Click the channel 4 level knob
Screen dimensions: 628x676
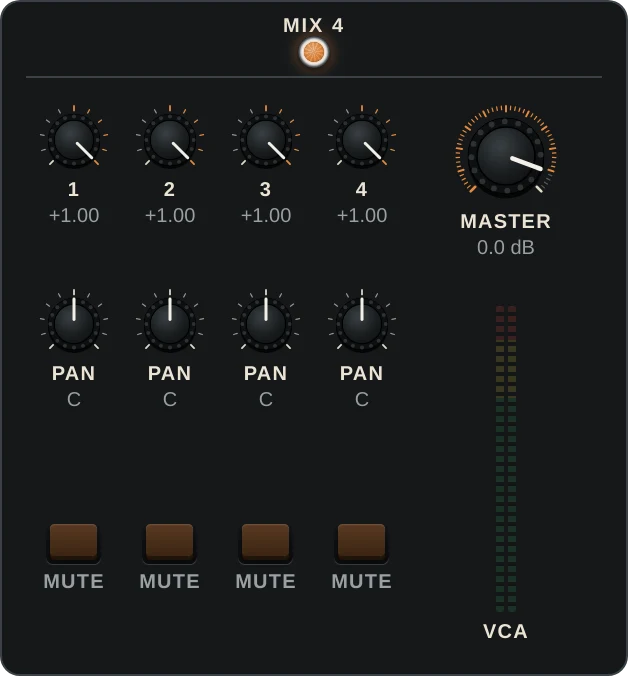point(362,140)
